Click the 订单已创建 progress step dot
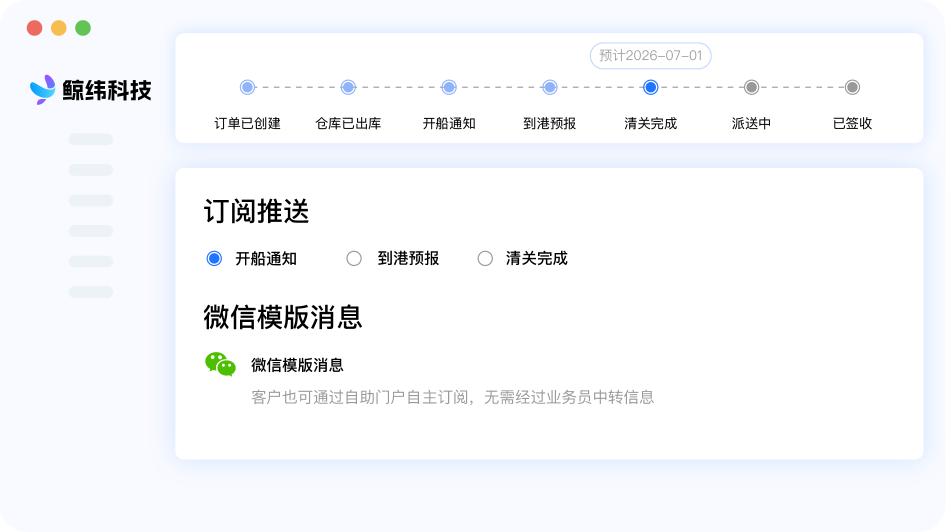 coord(247,87)
